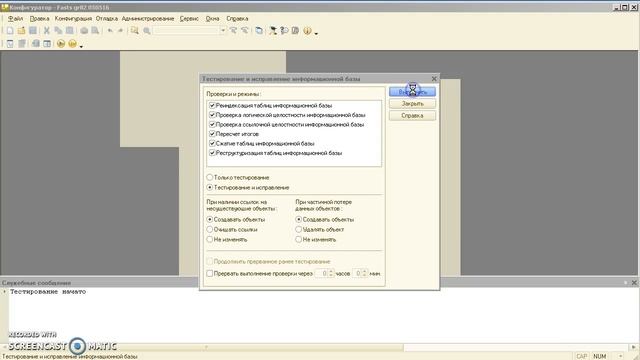The image size is (640, 360).
Task: Click the toolbar search text field
Action: point(187,31)
